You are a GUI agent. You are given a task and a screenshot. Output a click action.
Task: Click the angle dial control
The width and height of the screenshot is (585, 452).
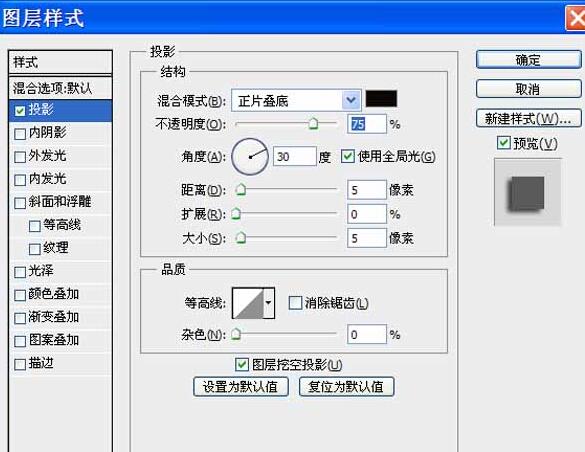(250, 157)
